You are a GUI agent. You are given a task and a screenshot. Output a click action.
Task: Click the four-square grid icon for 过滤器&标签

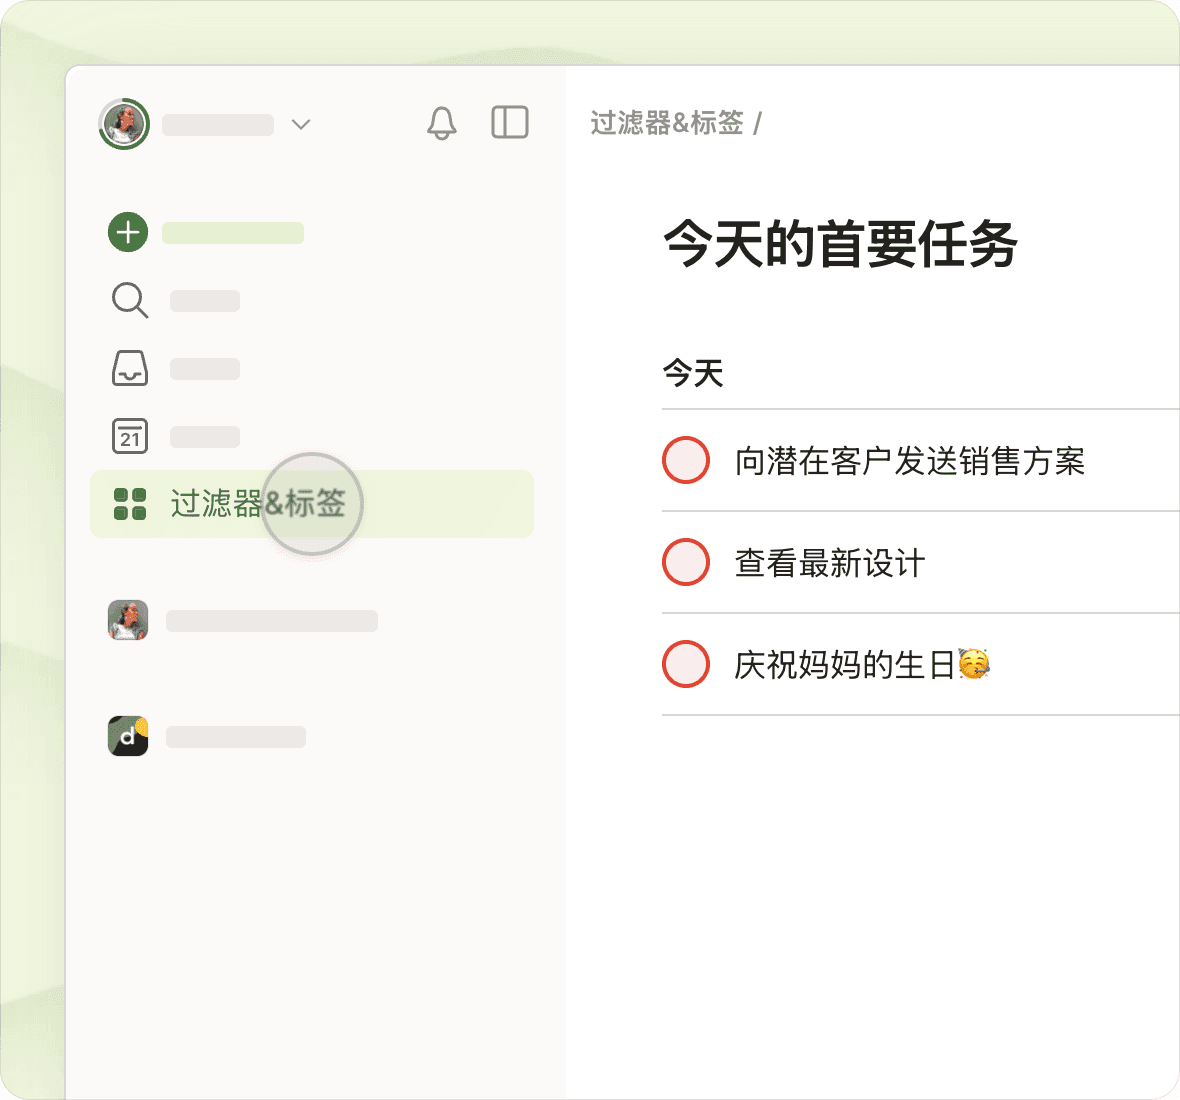(x=130, y=504)
